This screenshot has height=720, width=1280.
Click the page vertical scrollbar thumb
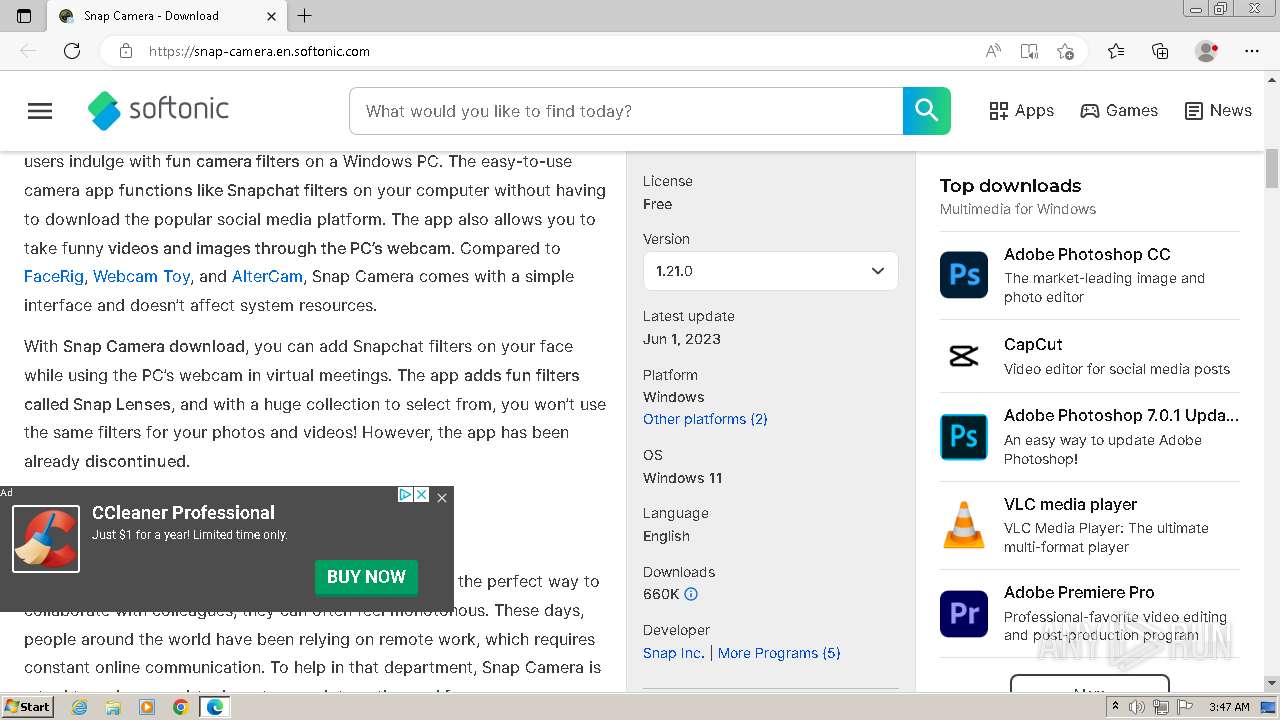click(x=1272, y=168)
